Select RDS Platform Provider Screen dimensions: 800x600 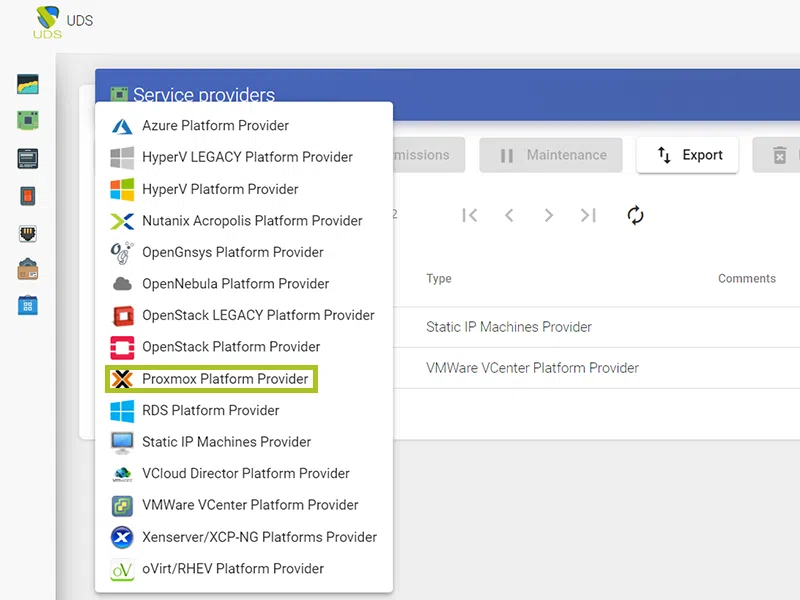244,411
